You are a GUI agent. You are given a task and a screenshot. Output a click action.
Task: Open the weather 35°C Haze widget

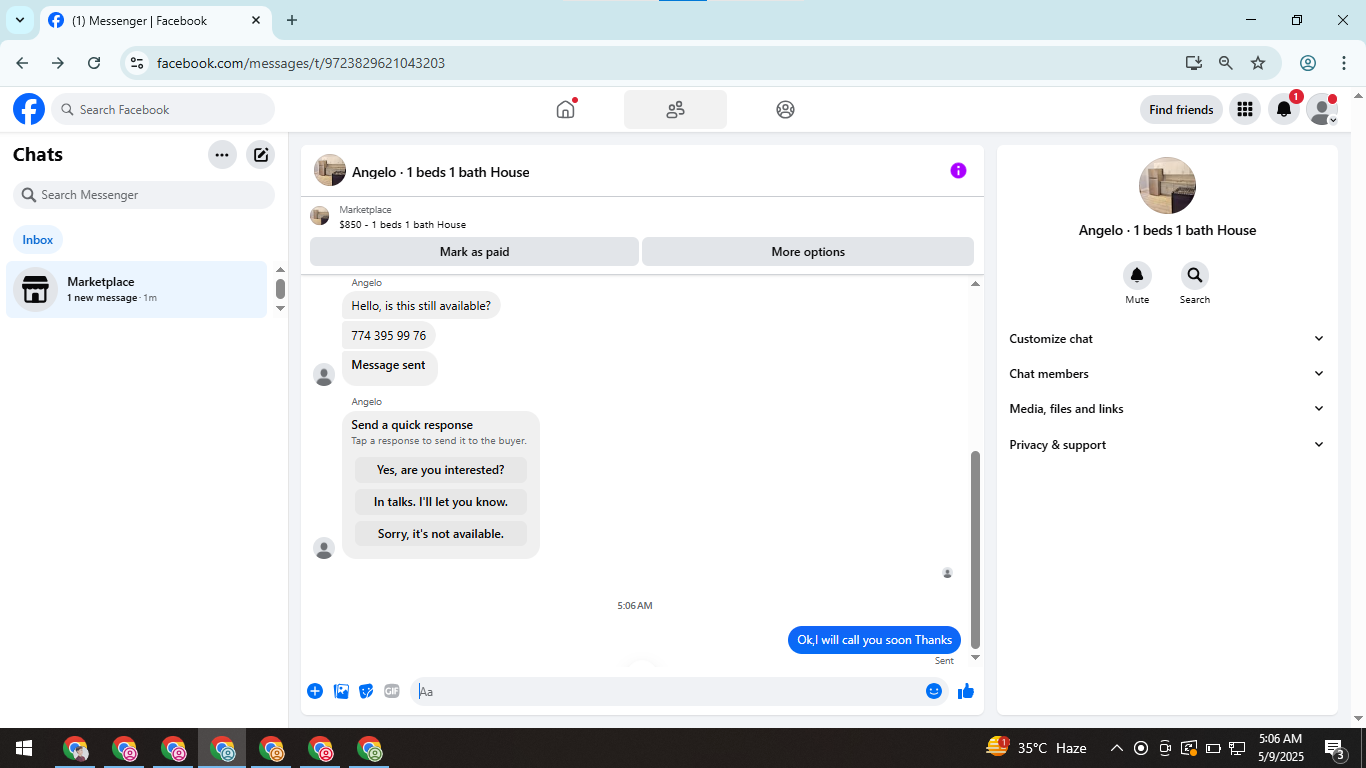coord(1037,748)
